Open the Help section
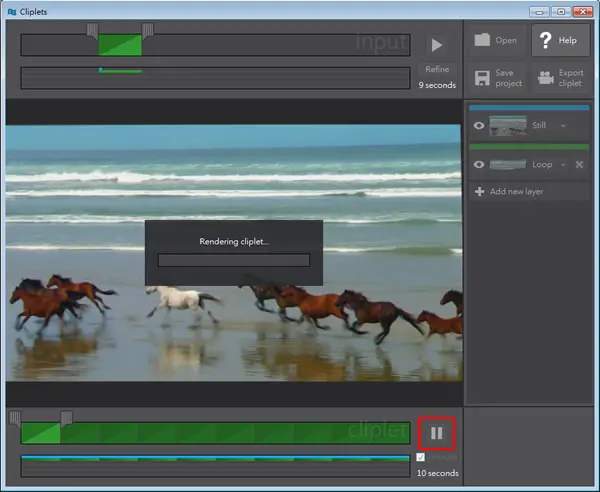 point(560,40)
